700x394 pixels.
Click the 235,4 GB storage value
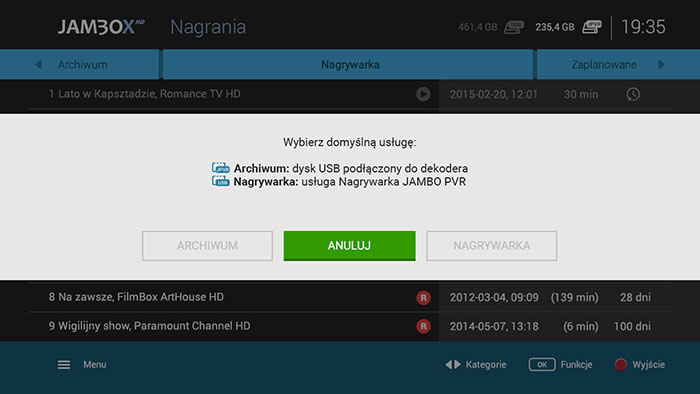[x=555, y=28]
